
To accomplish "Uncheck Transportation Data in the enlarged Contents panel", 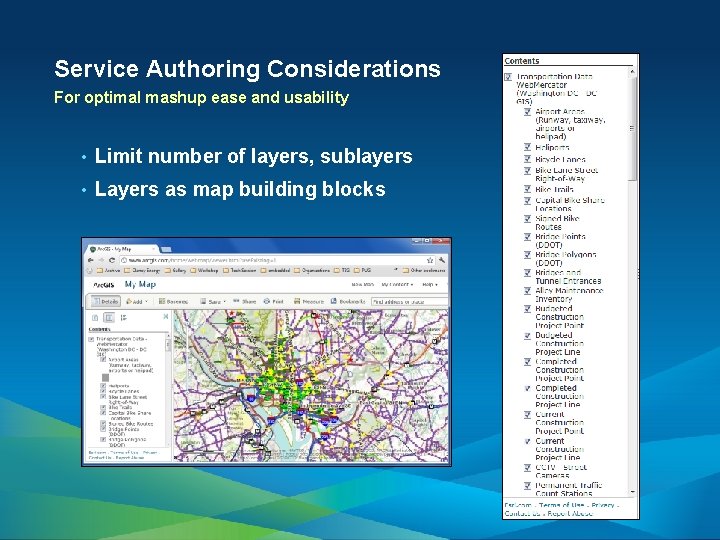I will tap(508, 77).
